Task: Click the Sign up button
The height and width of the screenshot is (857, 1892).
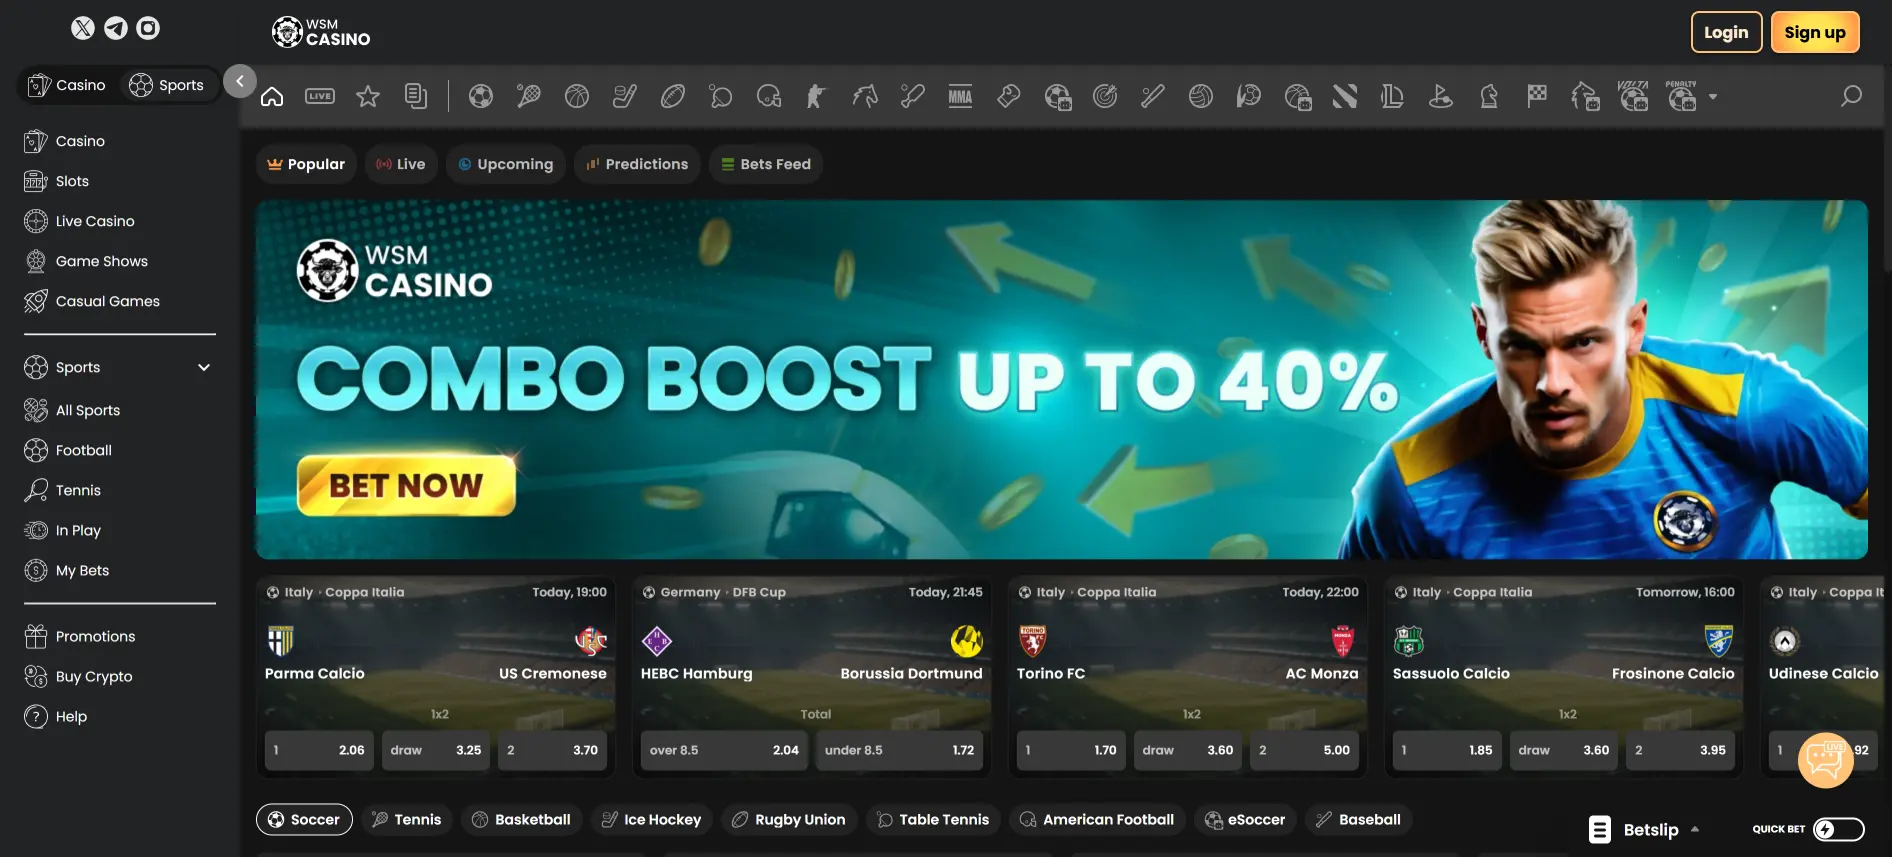Action: tap(1815, 32)
